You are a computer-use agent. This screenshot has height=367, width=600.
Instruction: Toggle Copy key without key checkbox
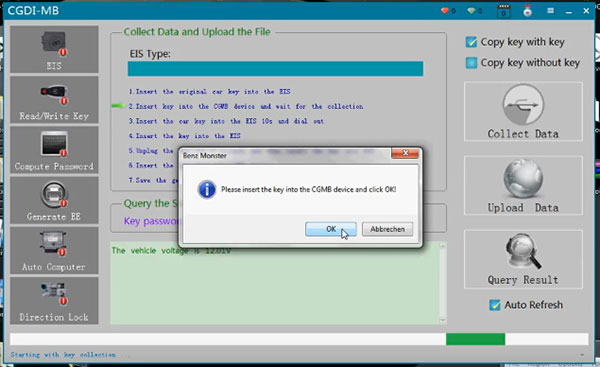(471, 62)
